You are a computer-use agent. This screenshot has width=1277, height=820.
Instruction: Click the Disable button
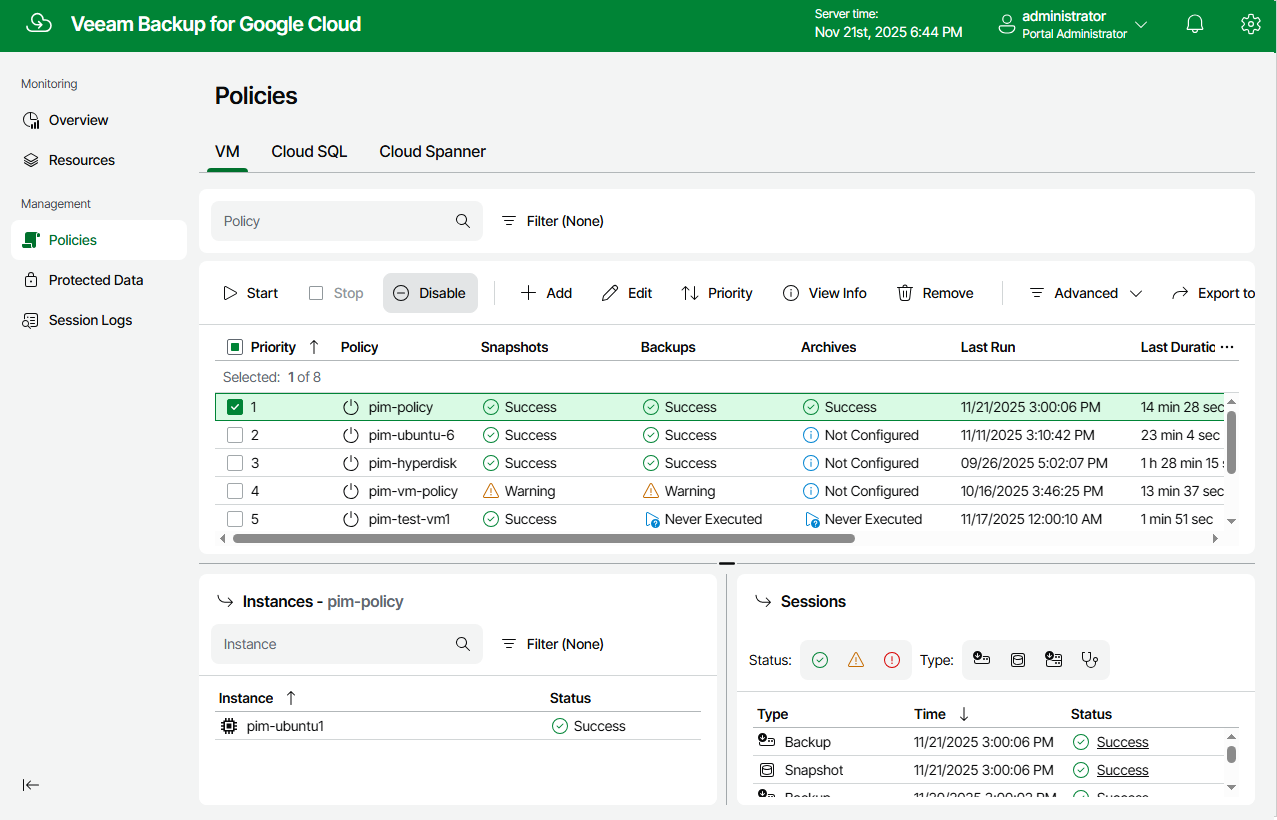(430, 293)
